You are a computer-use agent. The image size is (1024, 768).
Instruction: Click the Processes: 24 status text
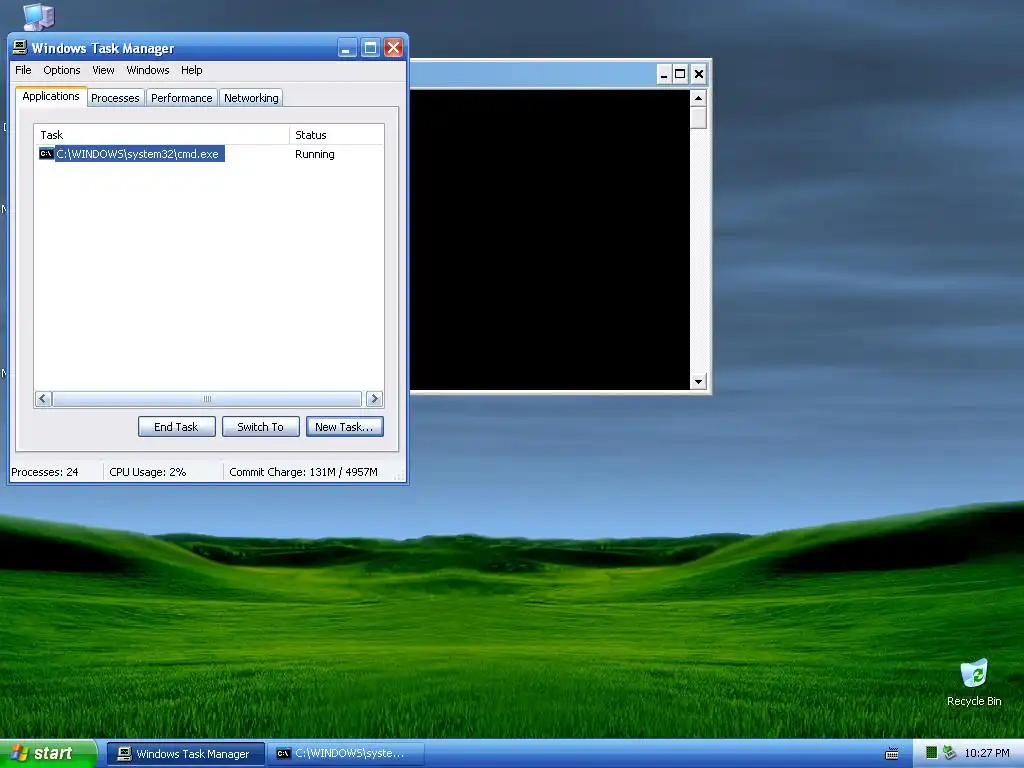44,472
